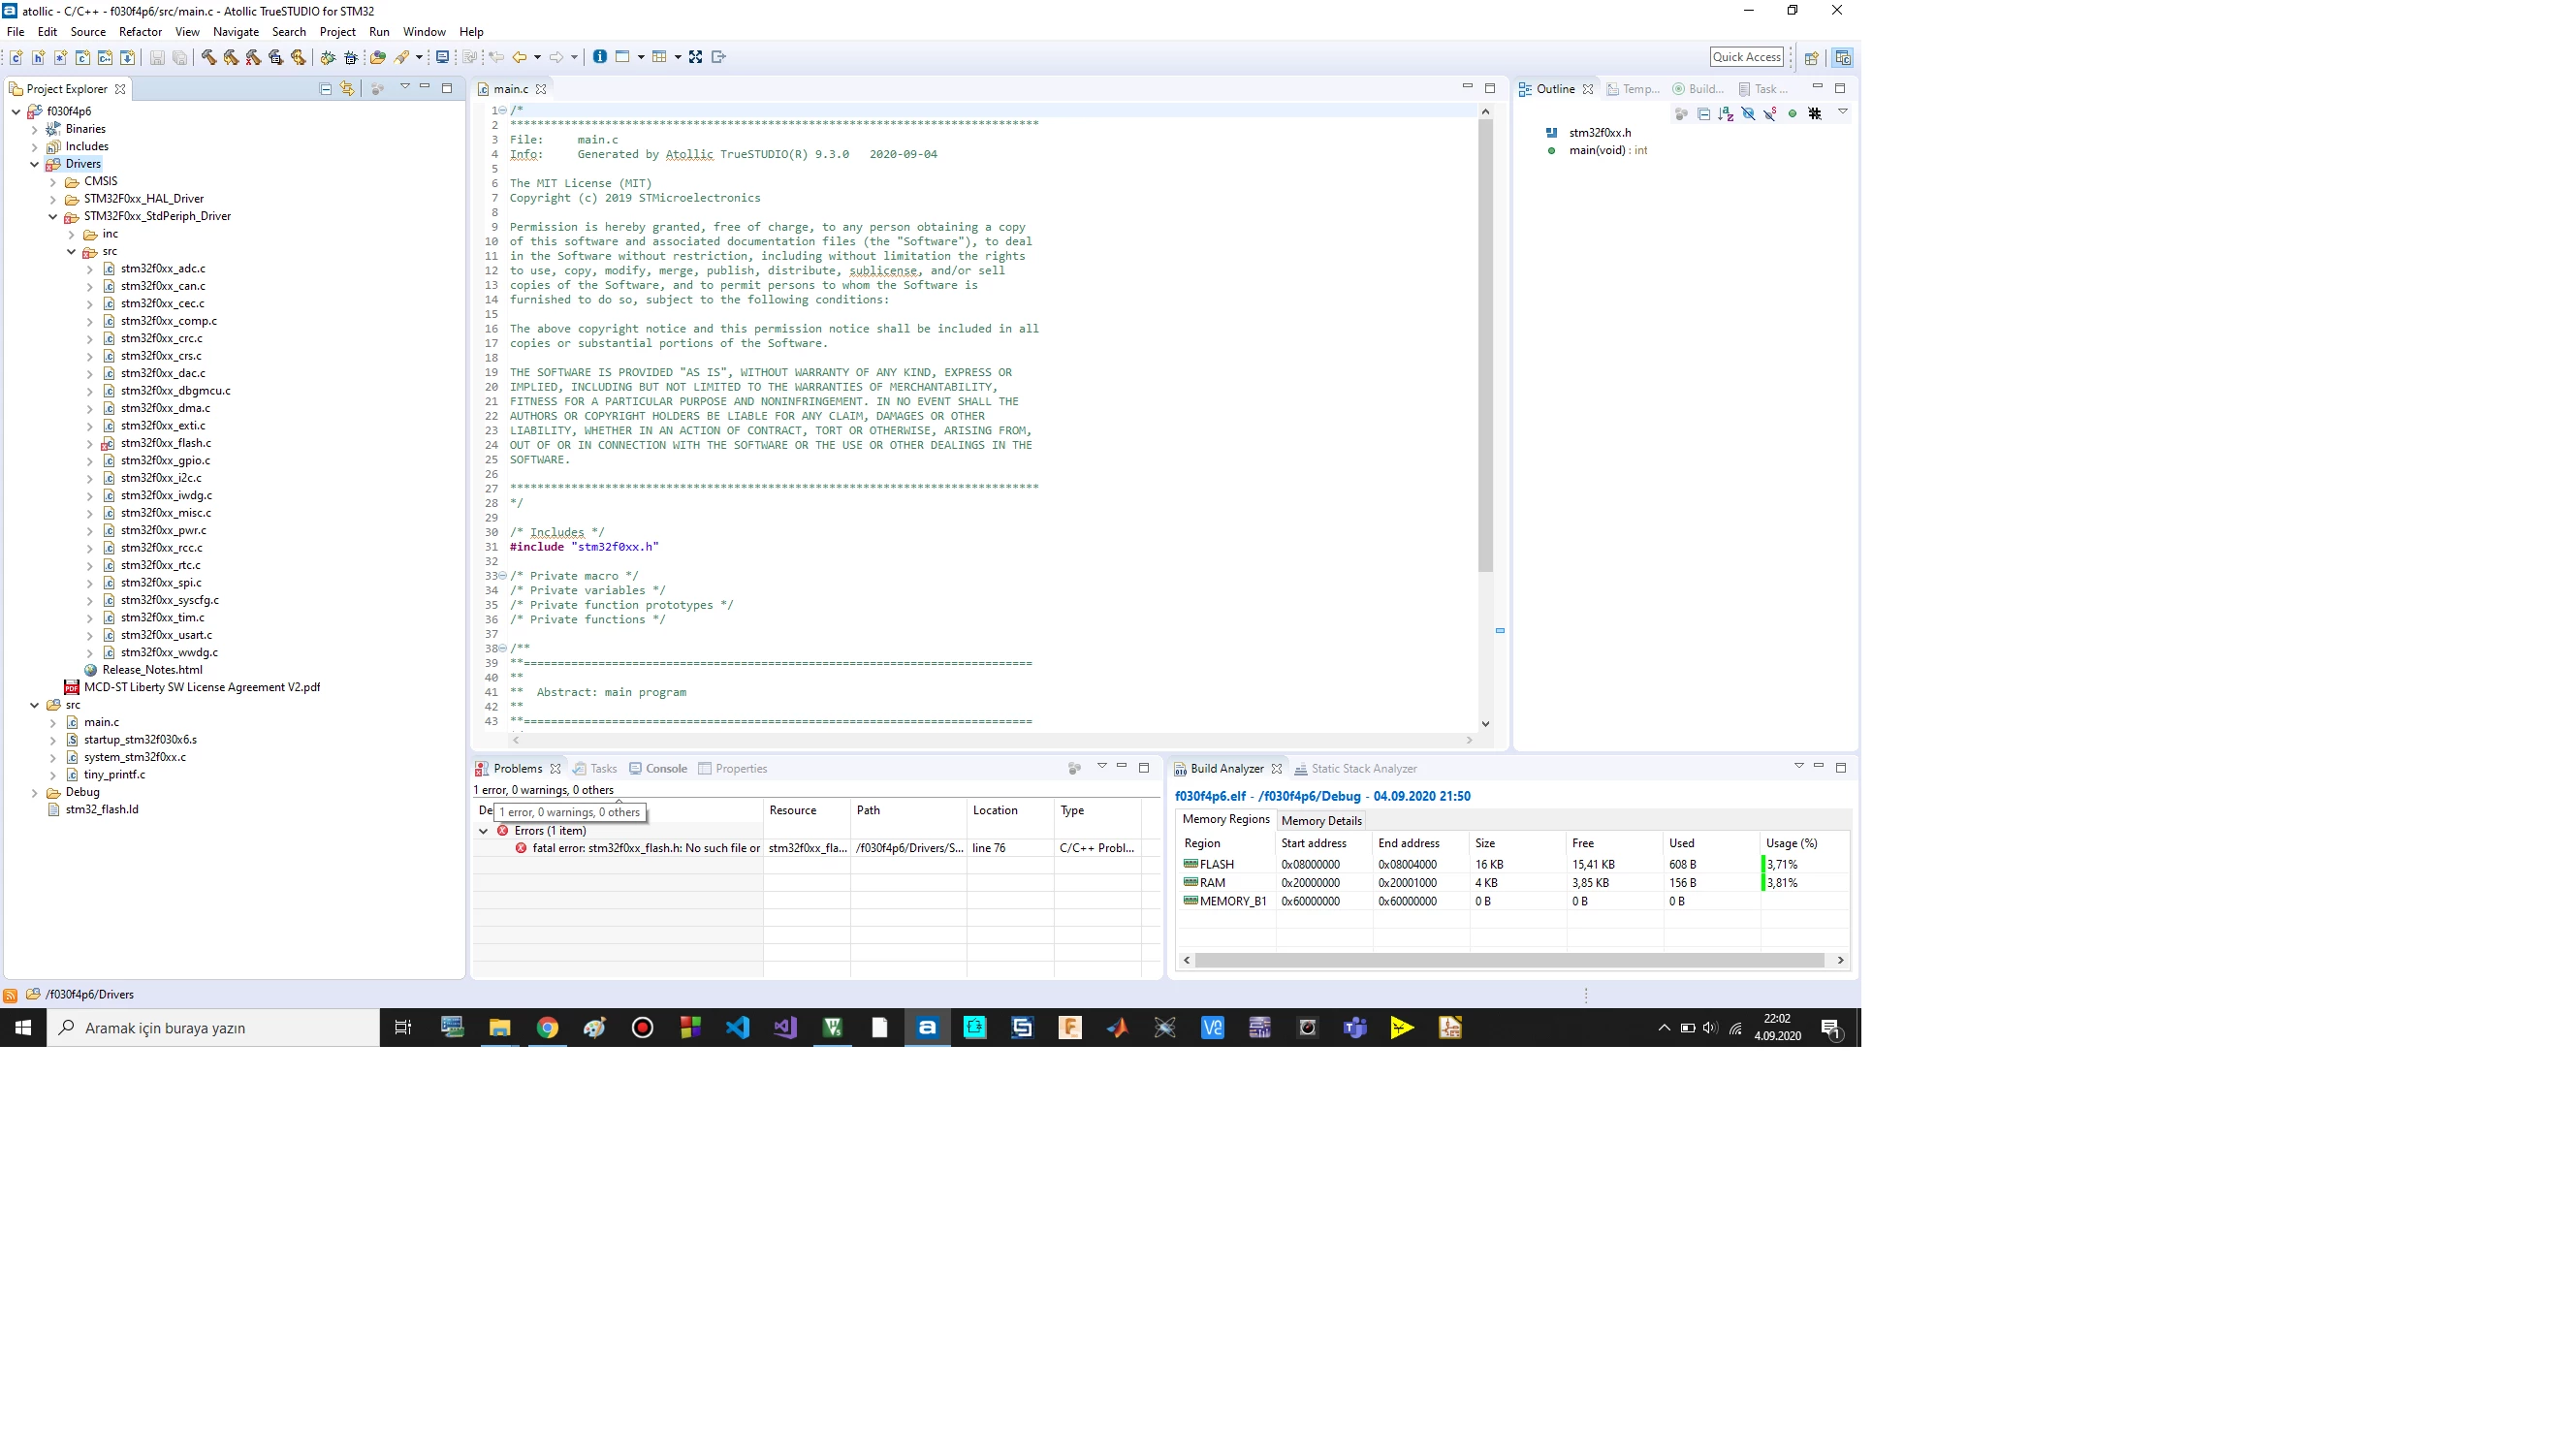Toggle Link with Editor in Project Explorer
Image resolution: width=2571 pixels, height=1456 pixels.
point(347,88)
